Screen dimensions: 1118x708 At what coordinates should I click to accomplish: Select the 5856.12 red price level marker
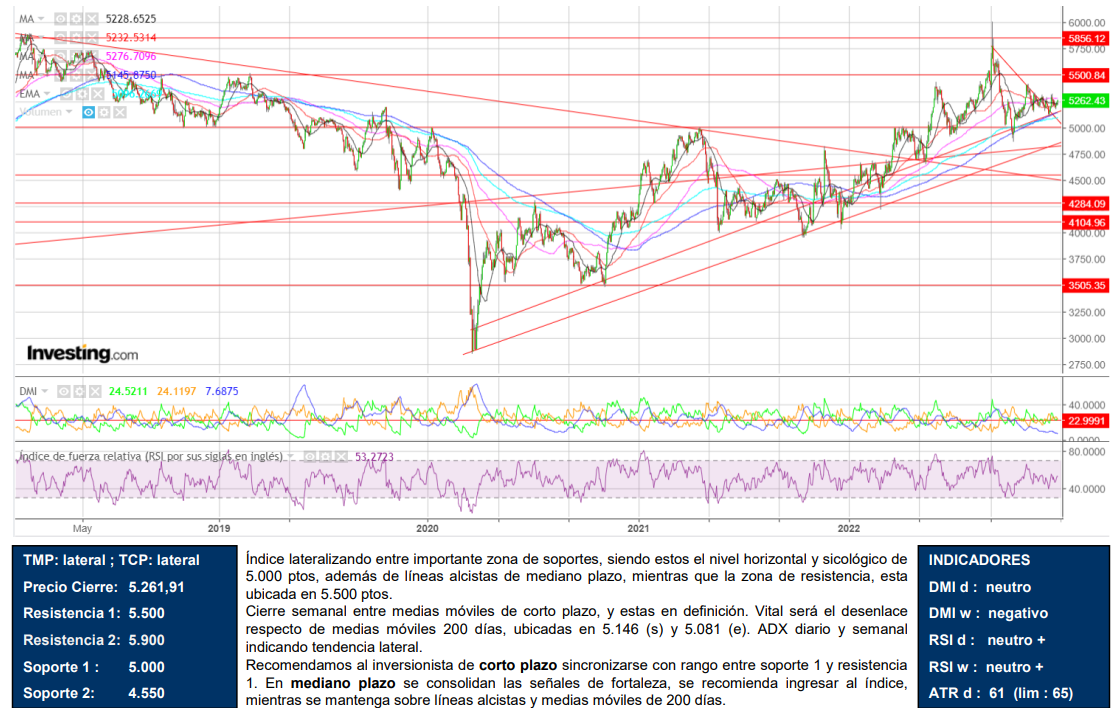[1086, 38]
